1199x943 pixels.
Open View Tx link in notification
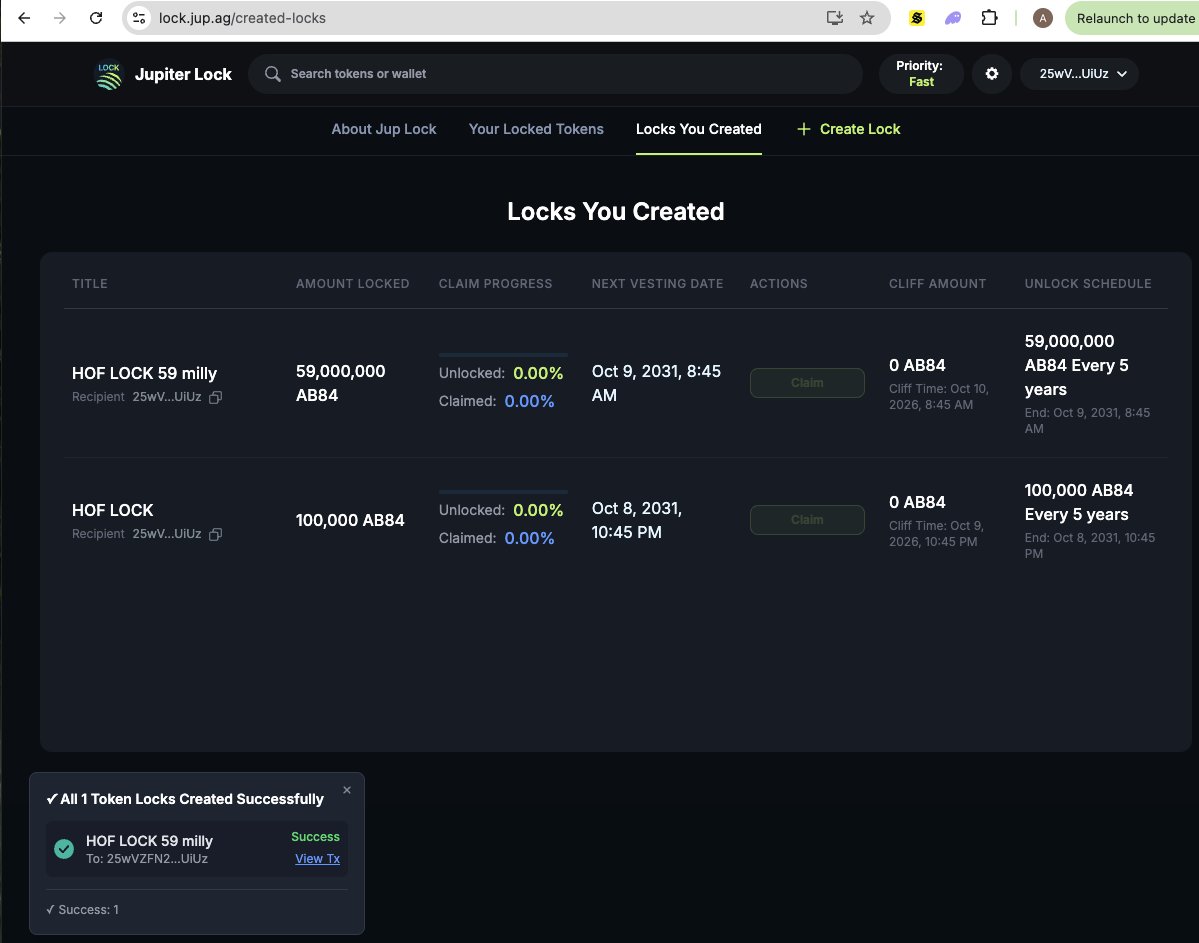click(317, 859)
